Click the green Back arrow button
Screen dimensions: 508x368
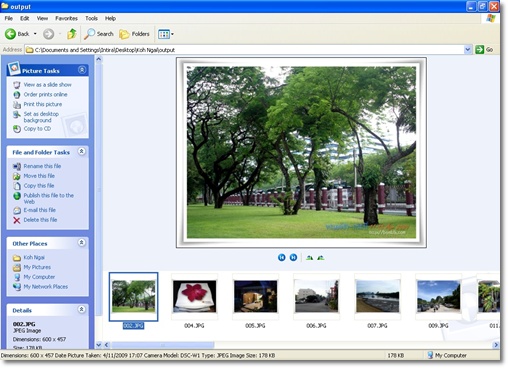point(10,34)
